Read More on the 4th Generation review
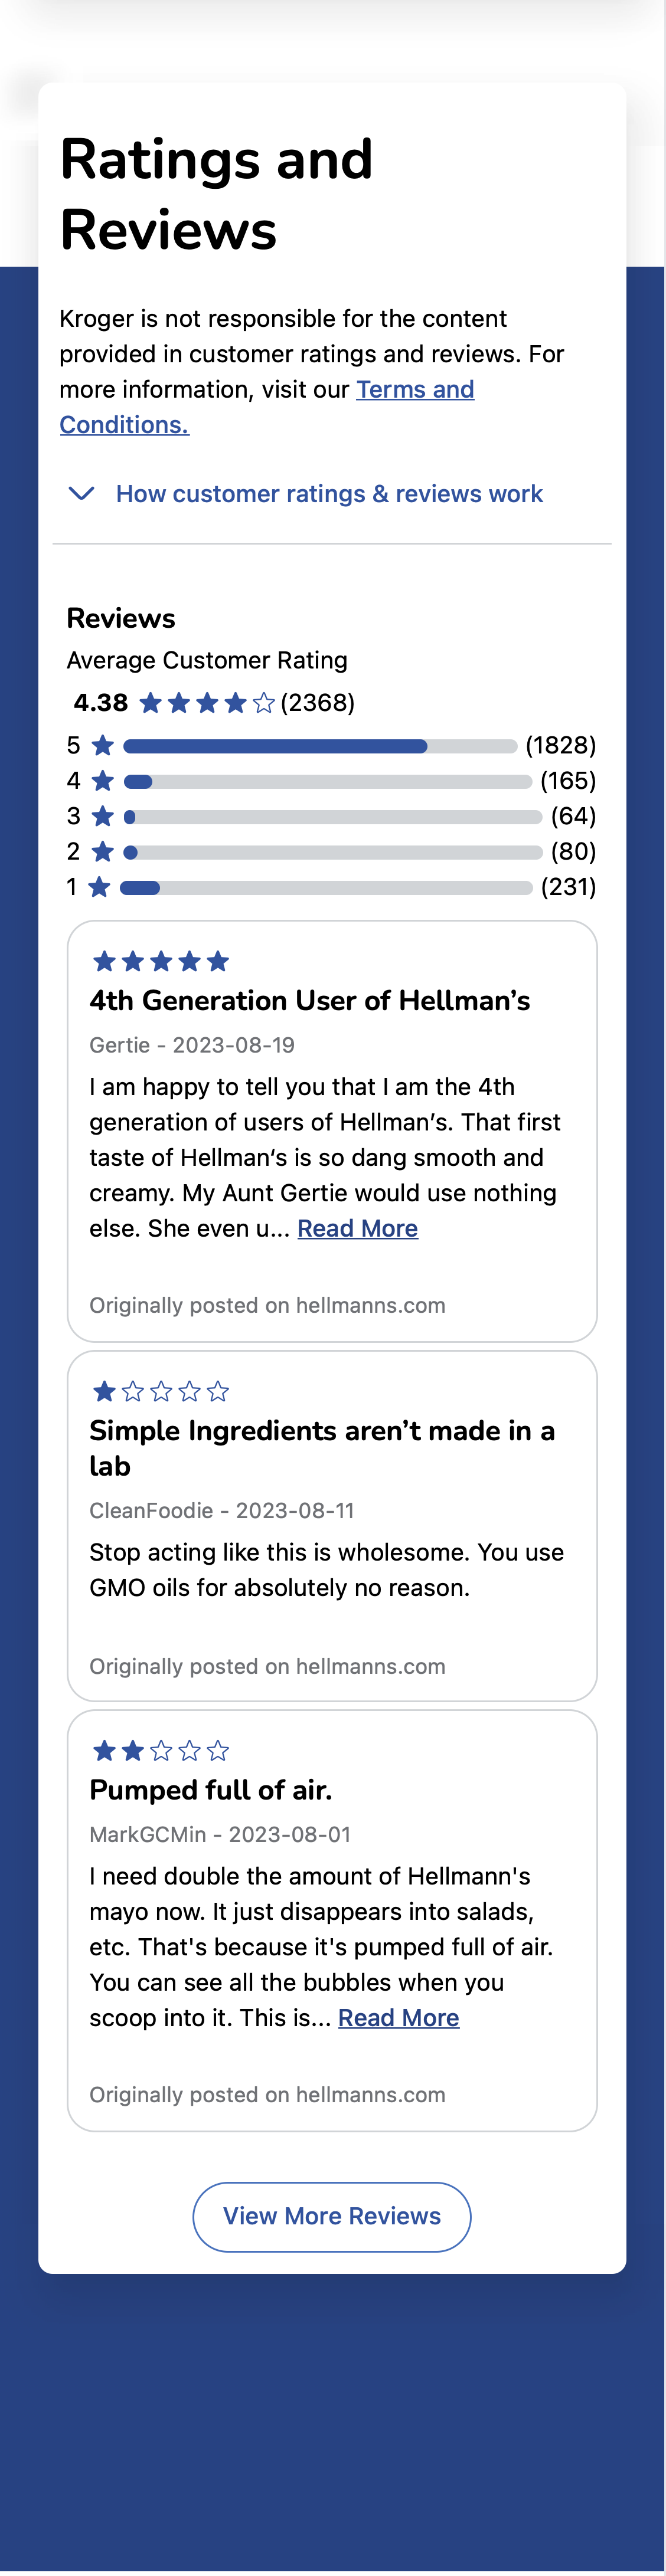The width and height of the screenshot is (666, 2576). click(358, 1227)
